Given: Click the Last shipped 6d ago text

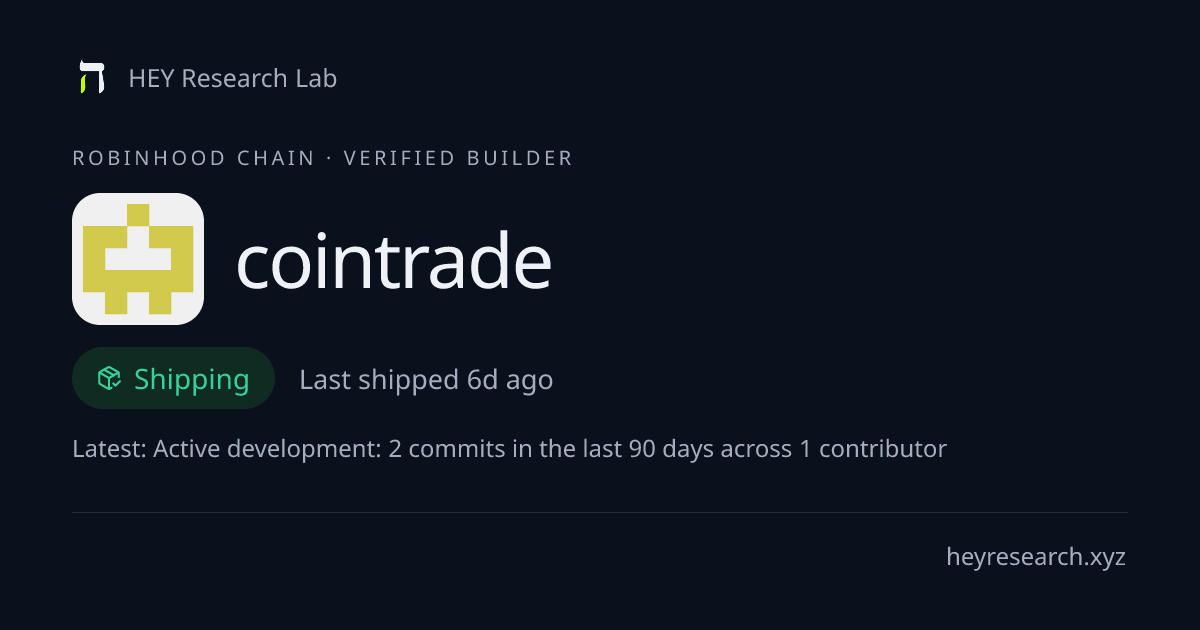Looking at the screenshot, I should [x=426, y=380].
